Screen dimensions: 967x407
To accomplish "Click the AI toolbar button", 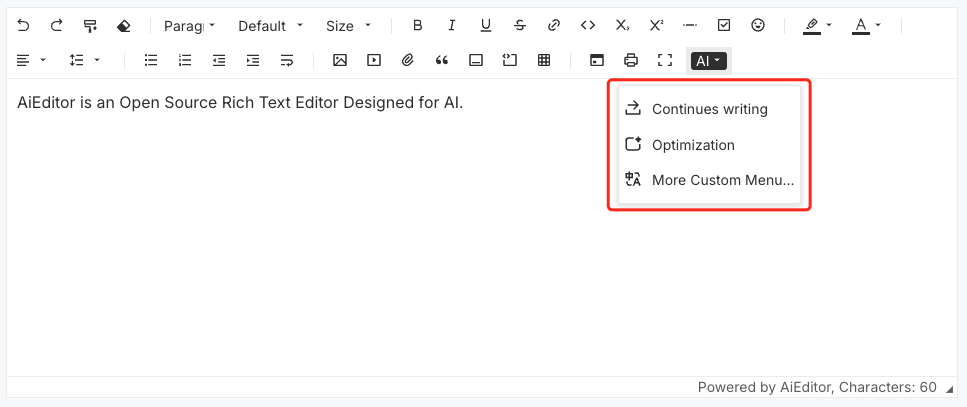I will pyautogui.click(x=709, y=60).
